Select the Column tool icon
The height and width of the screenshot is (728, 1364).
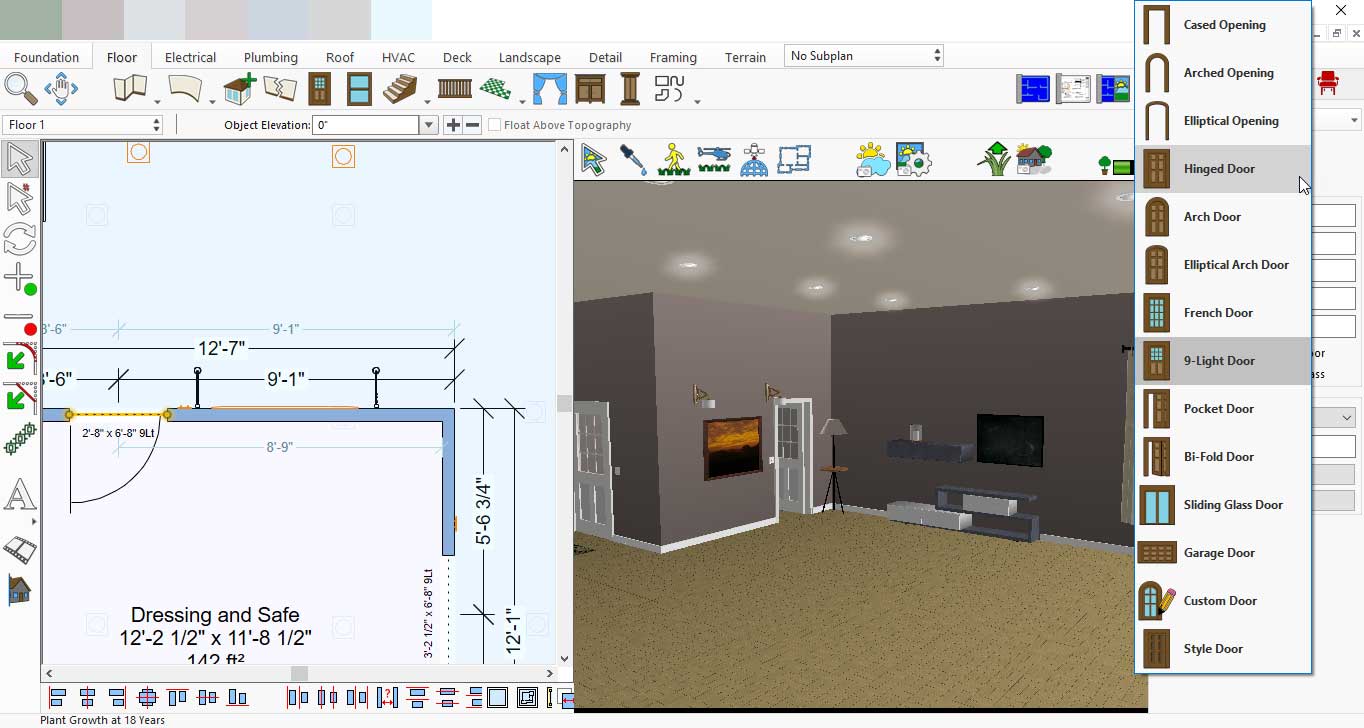630,89
